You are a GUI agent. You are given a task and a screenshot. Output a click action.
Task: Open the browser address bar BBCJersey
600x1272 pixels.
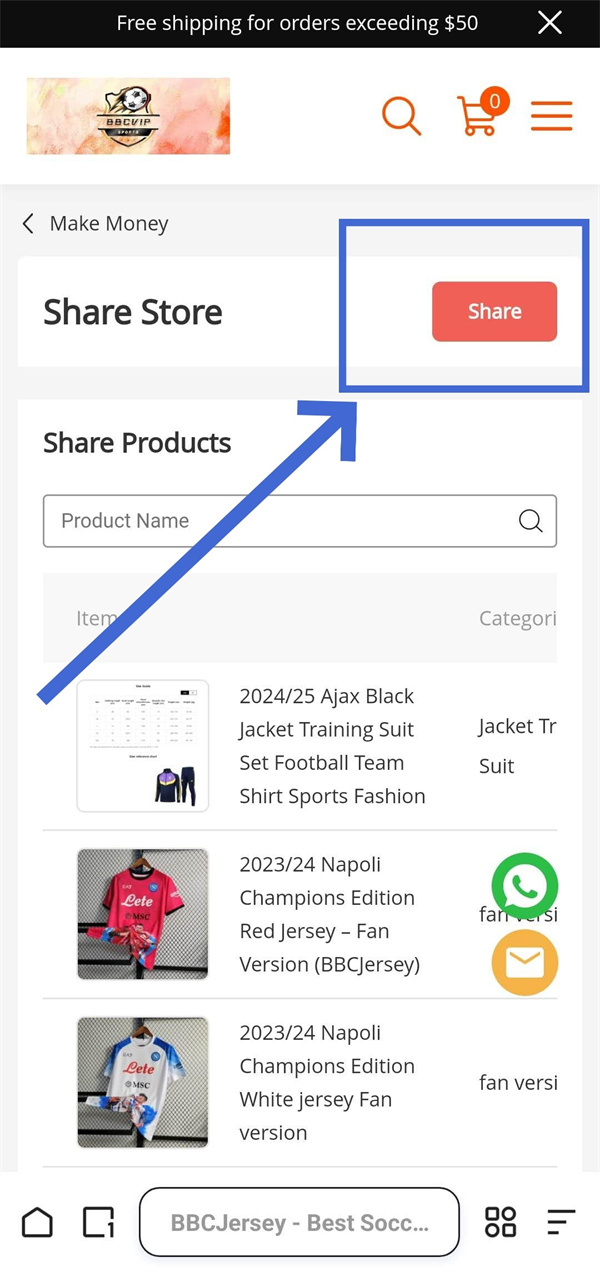pos(299,1222)
